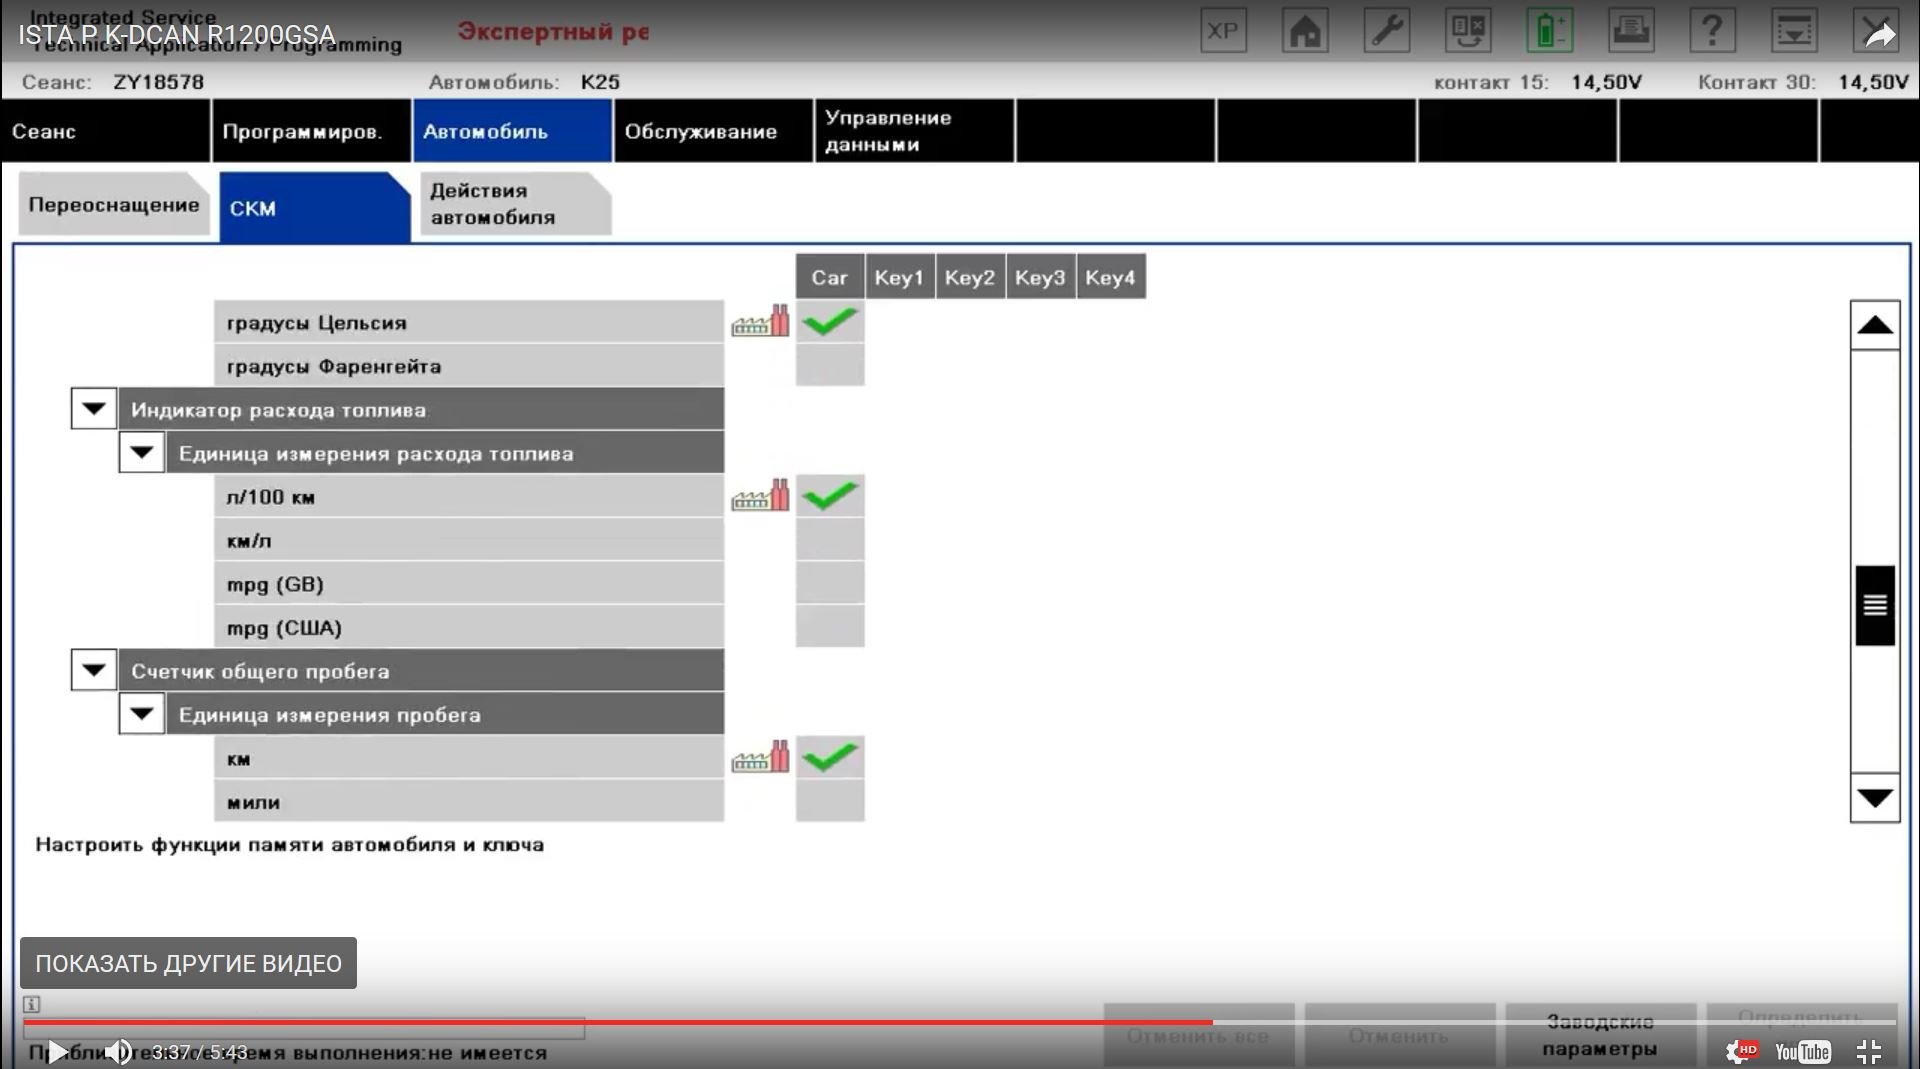Click the XP icon in toolbar
This screenshot has width=1920, height=1069.
click(1223, 32)
